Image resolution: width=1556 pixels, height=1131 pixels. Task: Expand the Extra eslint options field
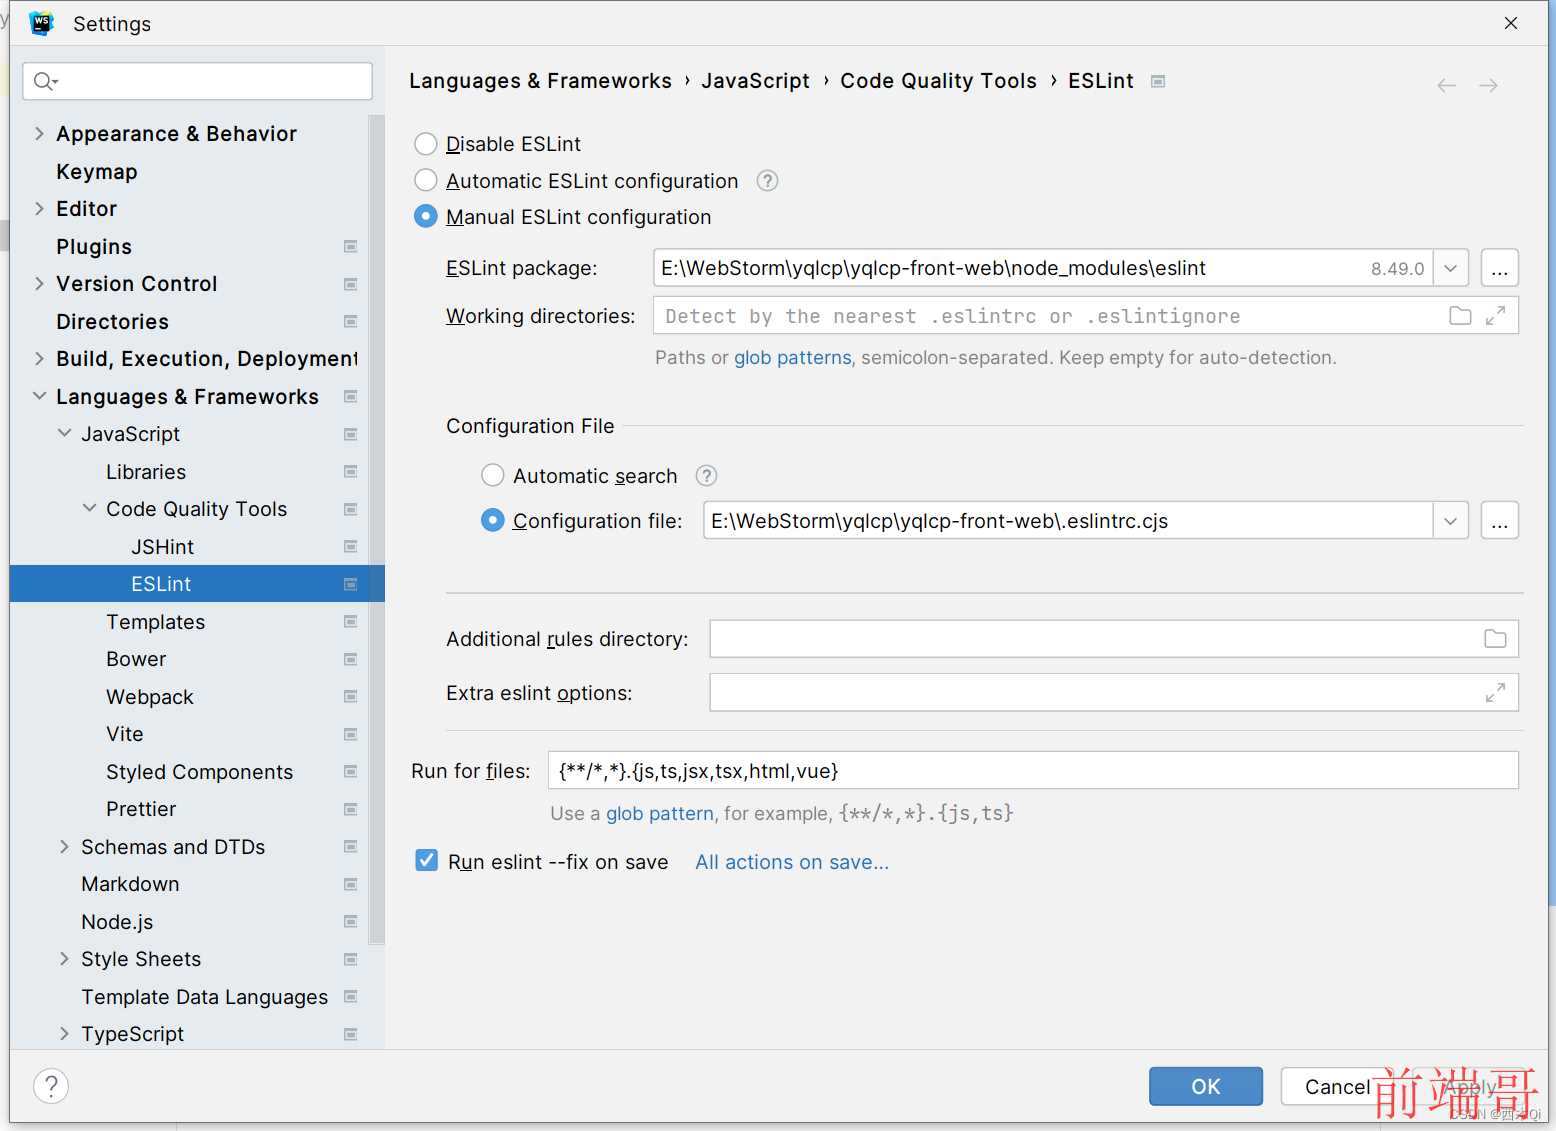click(x=1495, y=692)
